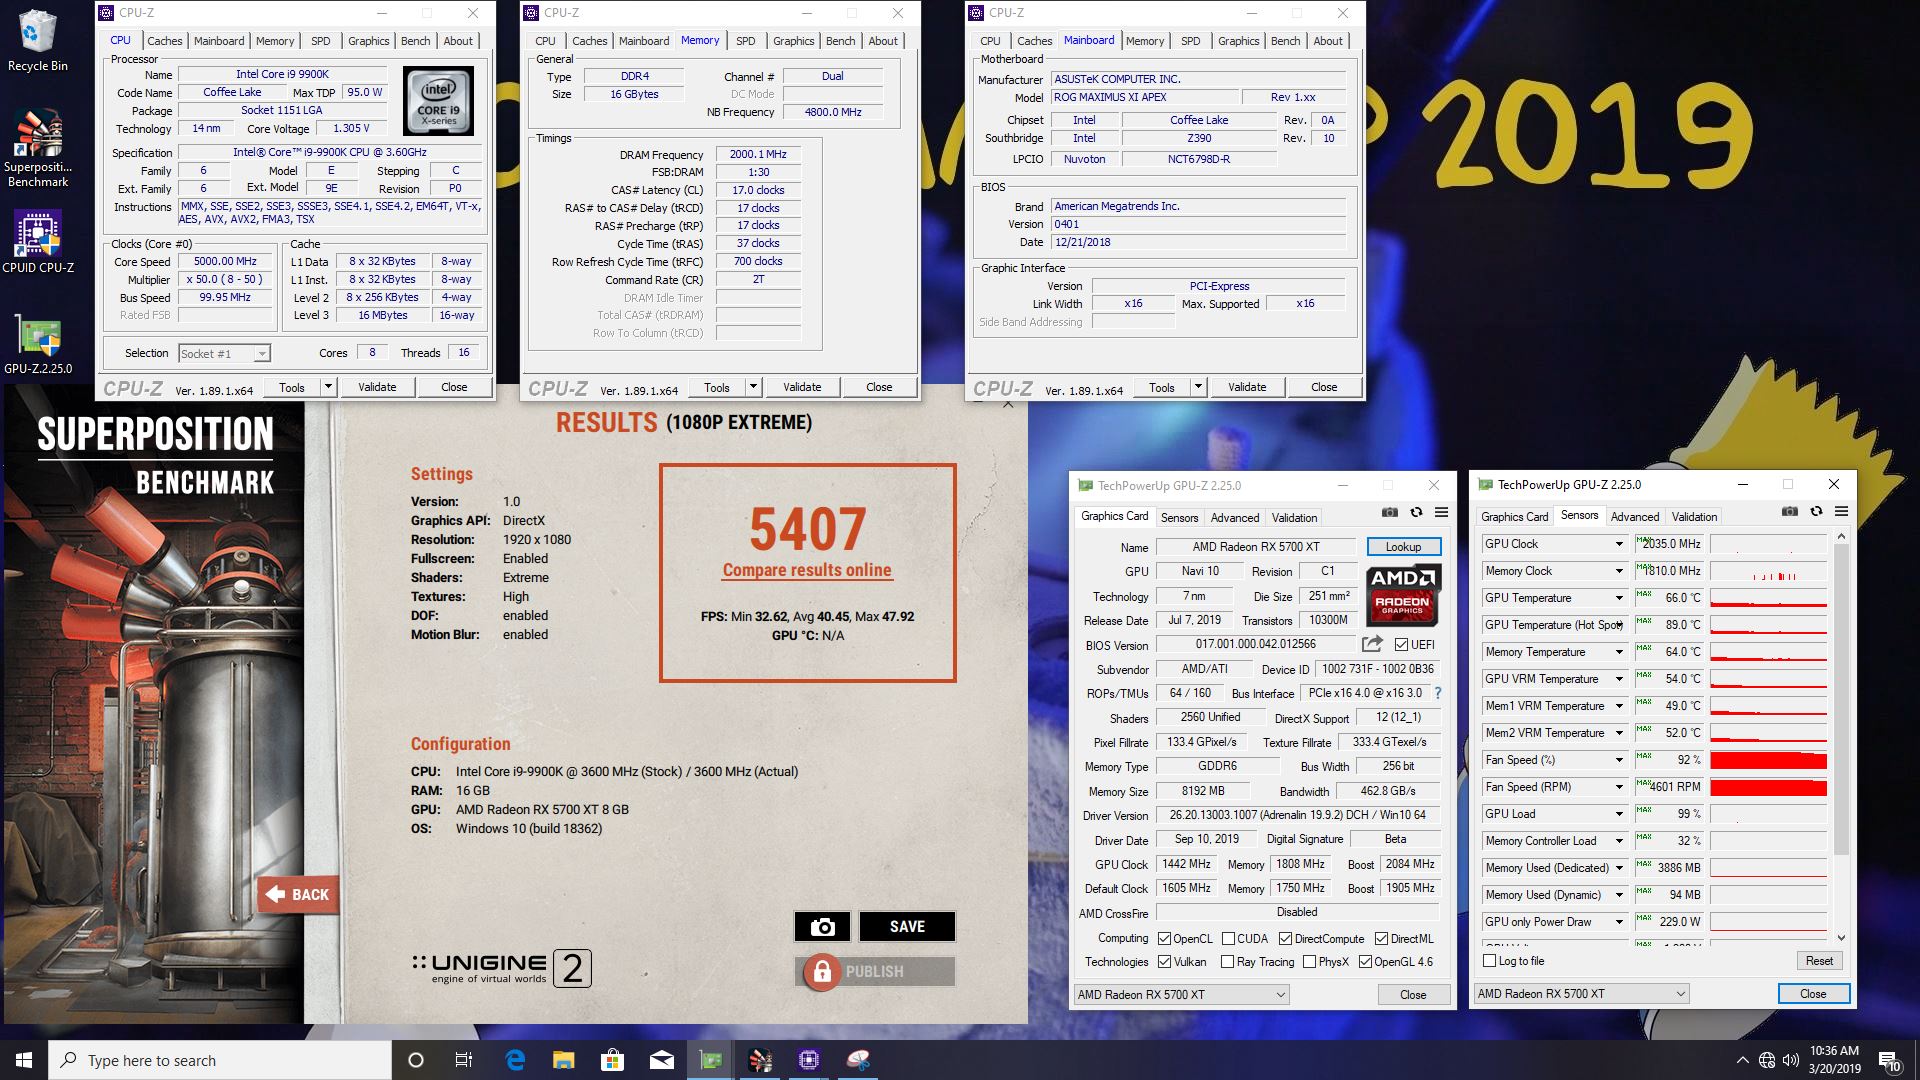
Task: Click the BACK button in Superposition
Action: tap(298, 894)
